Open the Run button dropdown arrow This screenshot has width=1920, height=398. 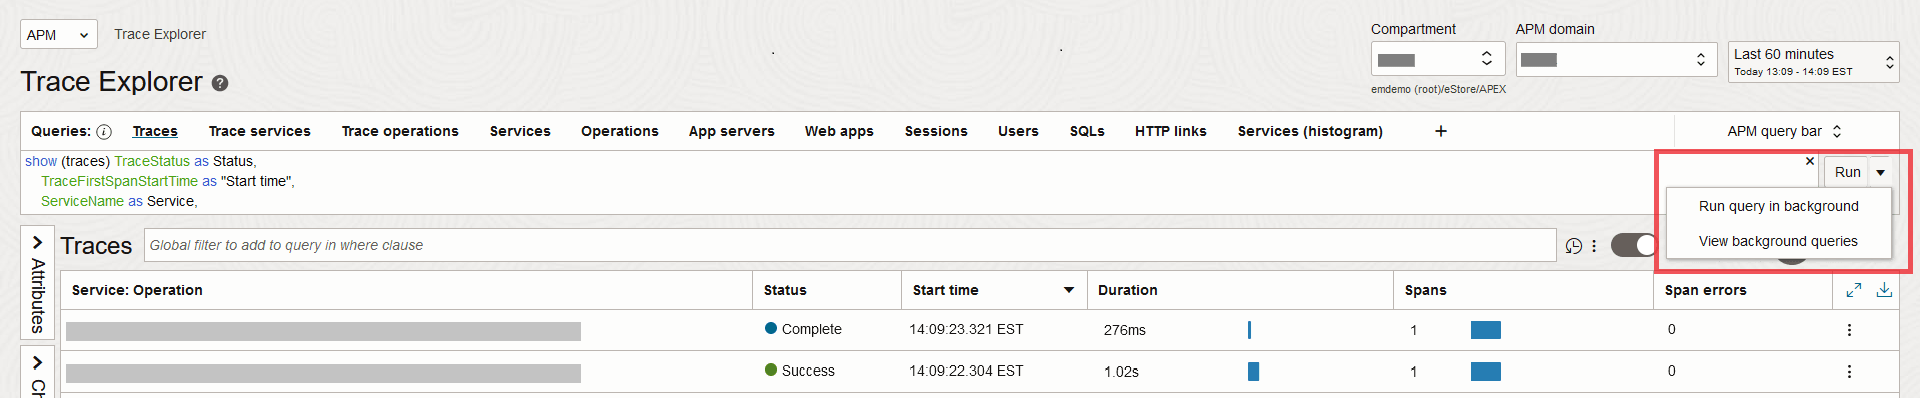tap(1880, 172)
